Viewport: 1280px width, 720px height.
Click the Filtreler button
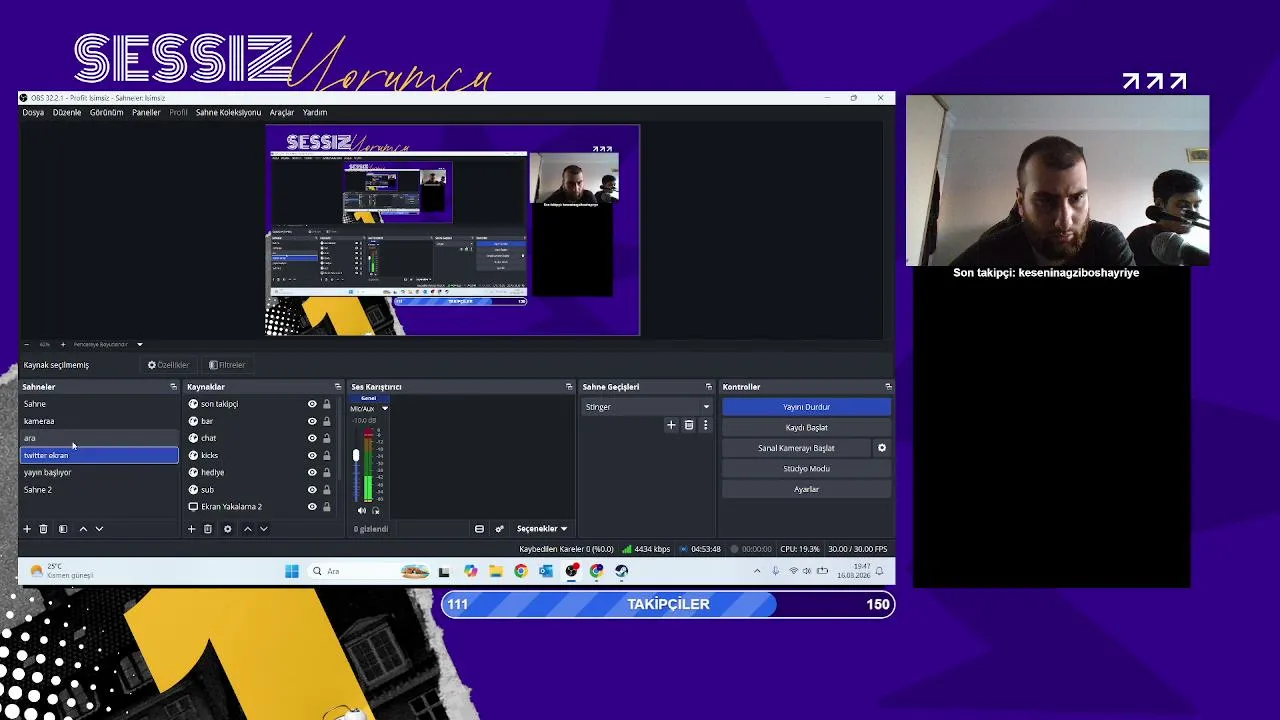227,365
